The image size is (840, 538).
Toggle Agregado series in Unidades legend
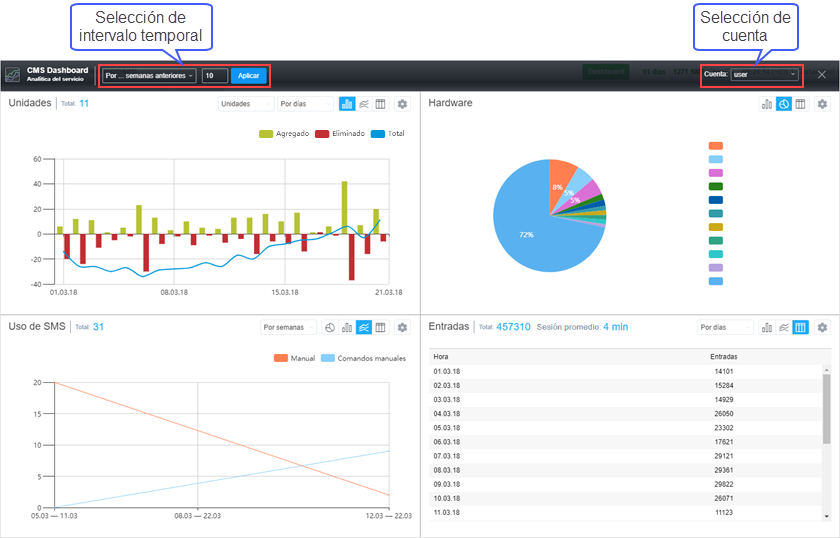[x=284, y=134]
